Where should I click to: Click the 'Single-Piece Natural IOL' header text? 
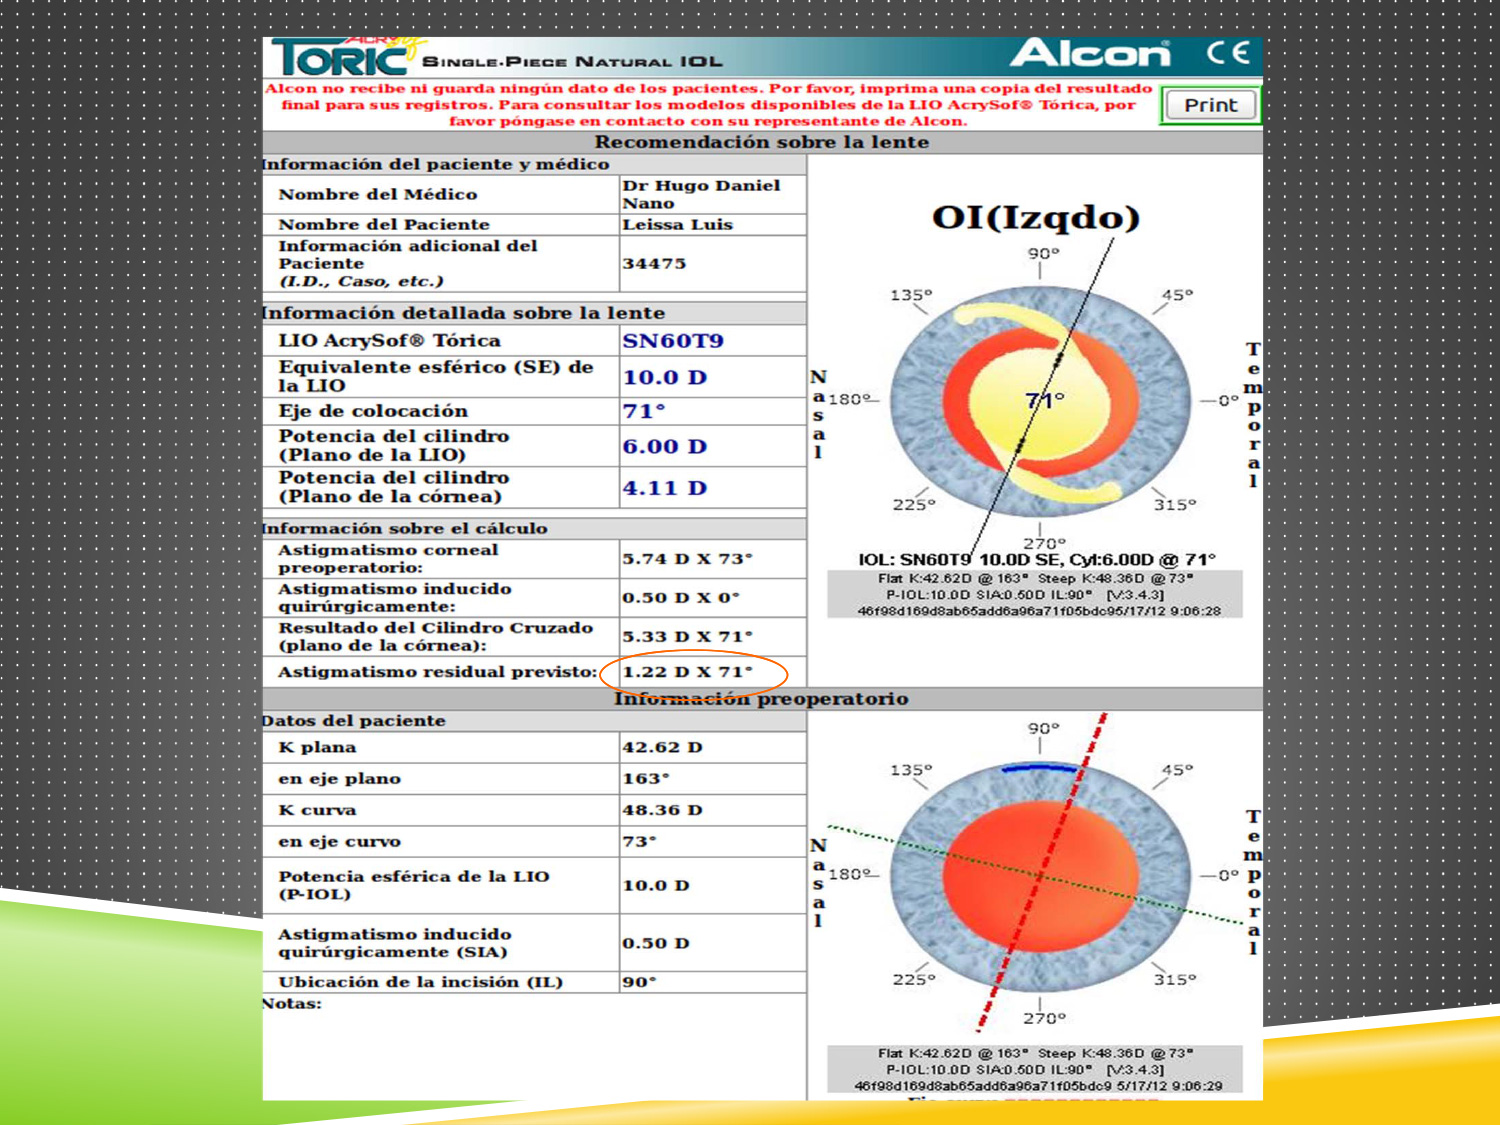coord(572,62)
